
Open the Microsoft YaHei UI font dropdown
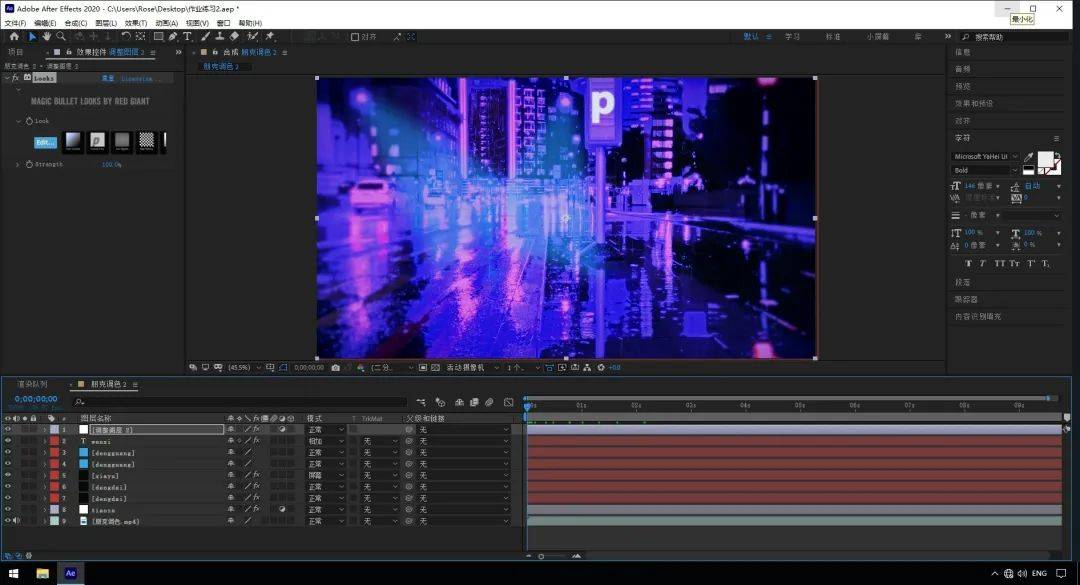tap(985, 157)
